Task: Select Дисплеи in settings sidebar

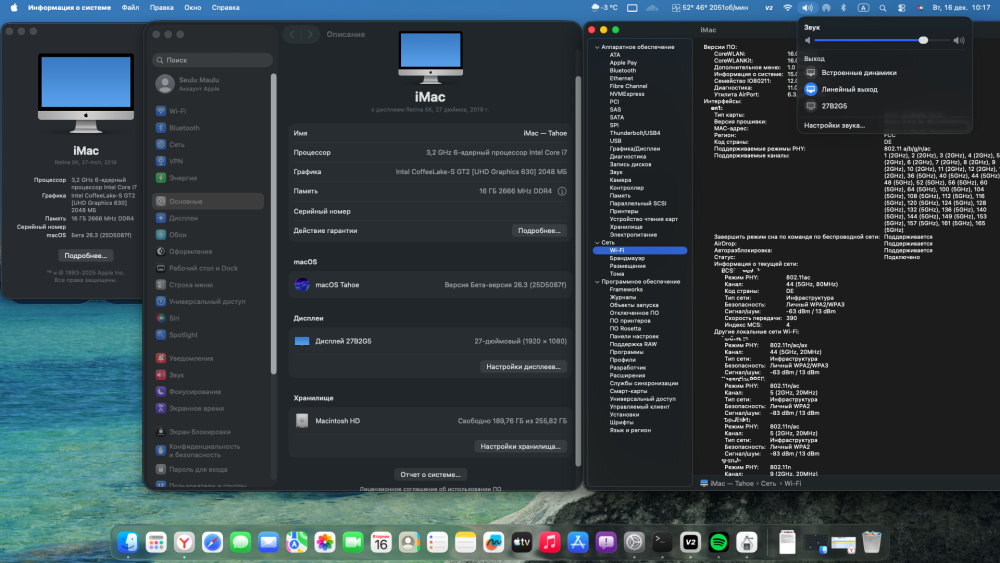Action: [208, 218]
